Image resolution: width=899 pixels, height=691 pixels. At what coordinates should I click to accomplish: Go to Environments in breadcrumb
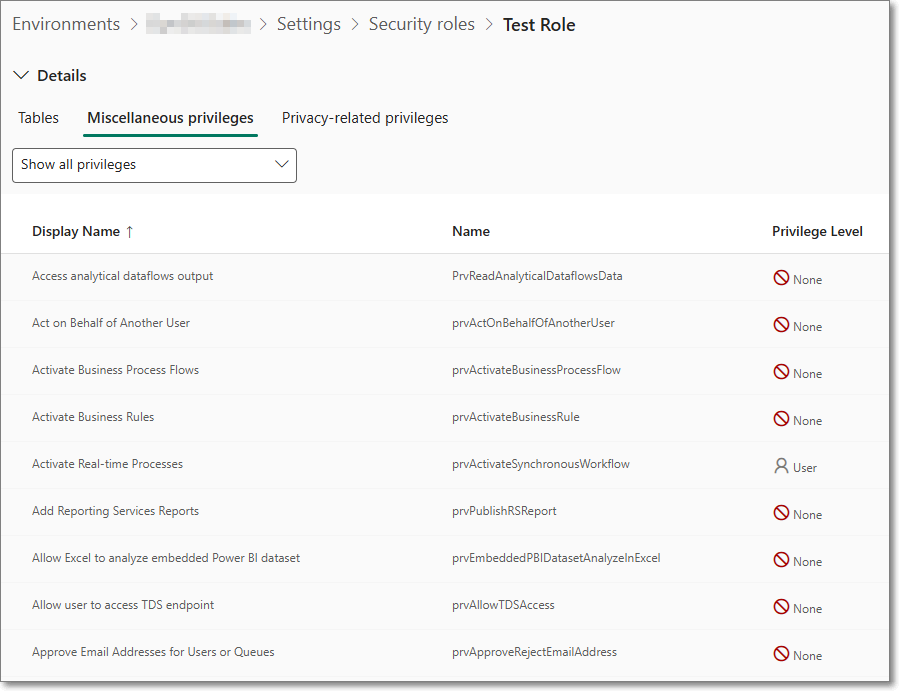pos(66,25)
